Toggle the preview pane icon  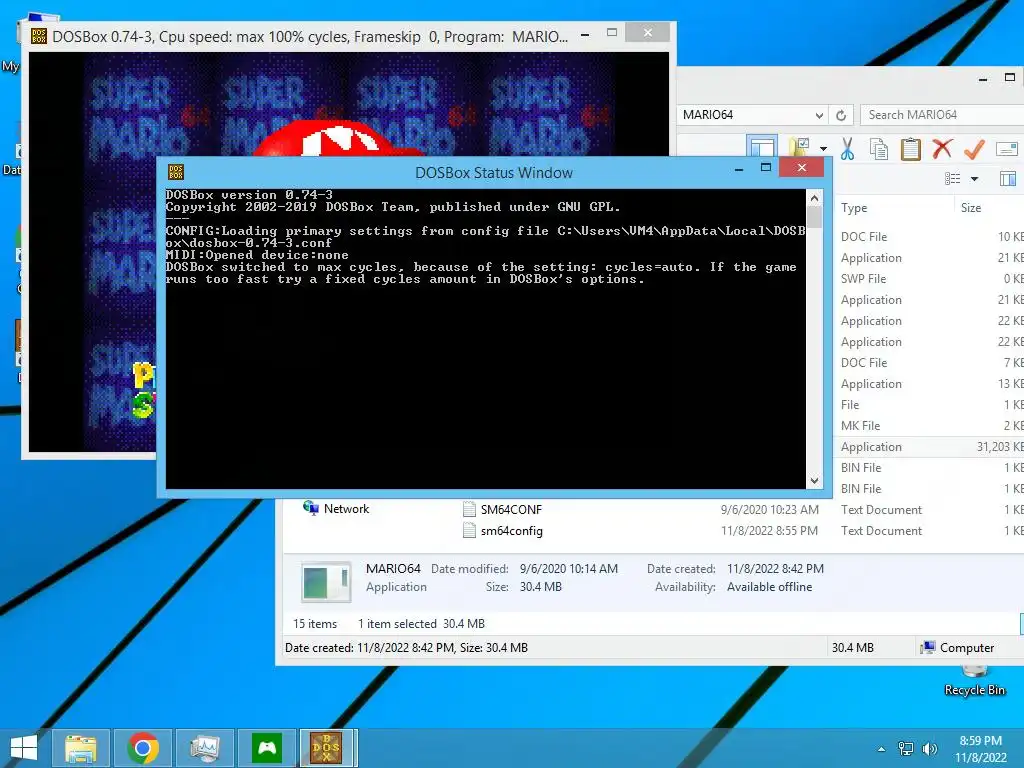1008,178
